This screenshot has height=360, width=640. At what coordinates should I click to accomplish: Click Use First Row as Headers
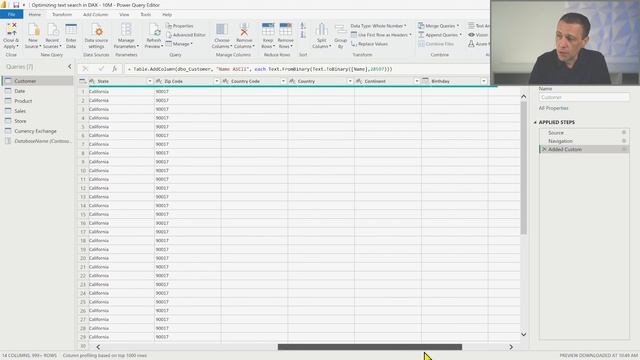pos(381,35)
